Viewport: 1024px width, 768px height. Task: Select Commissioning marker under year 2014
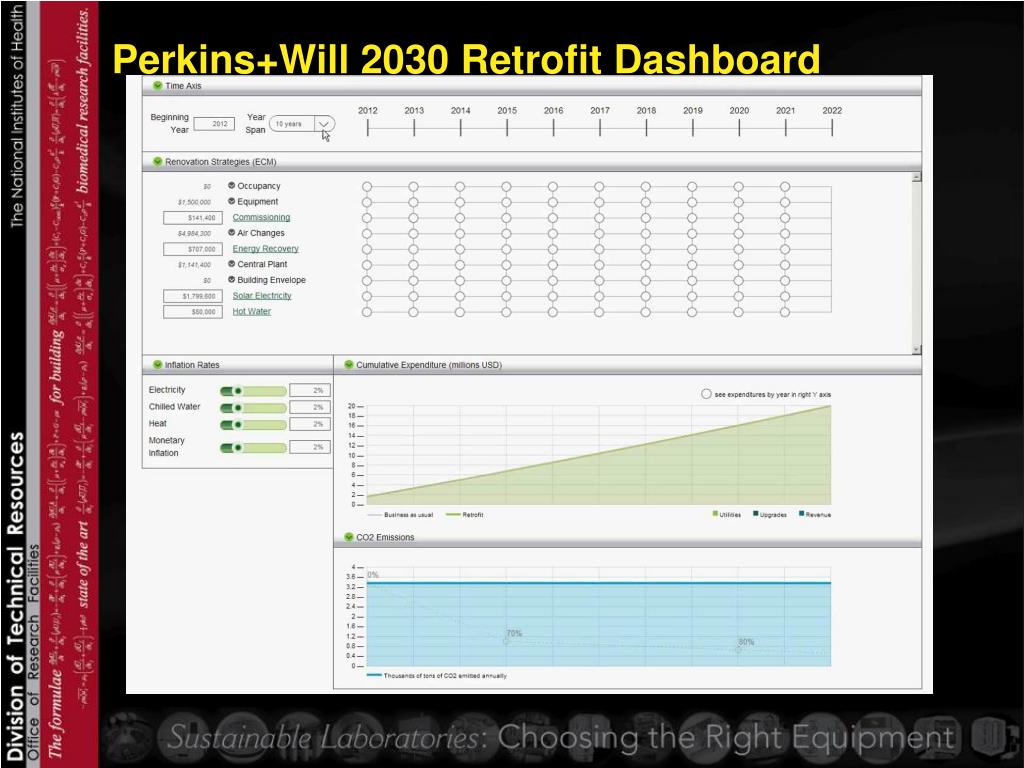460,218
